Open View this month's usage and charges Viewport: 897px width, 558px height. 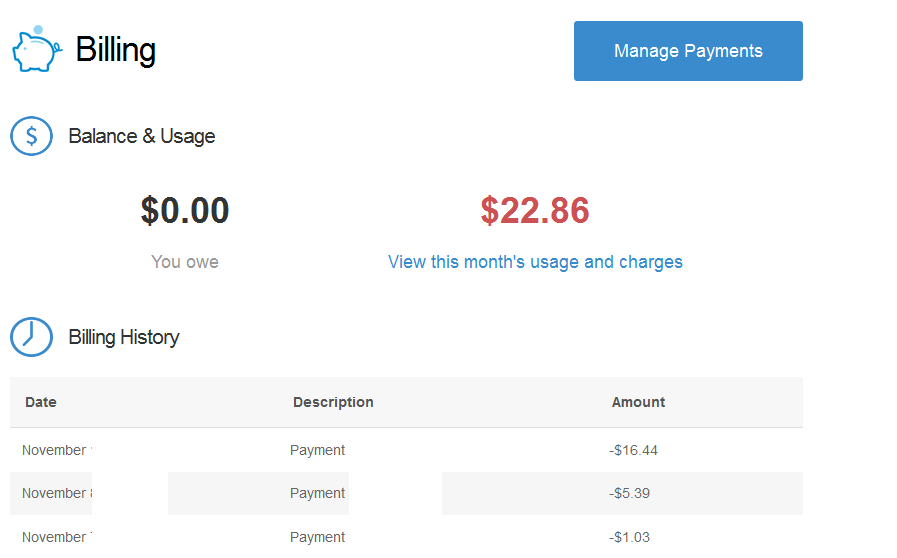click(535, 262)
